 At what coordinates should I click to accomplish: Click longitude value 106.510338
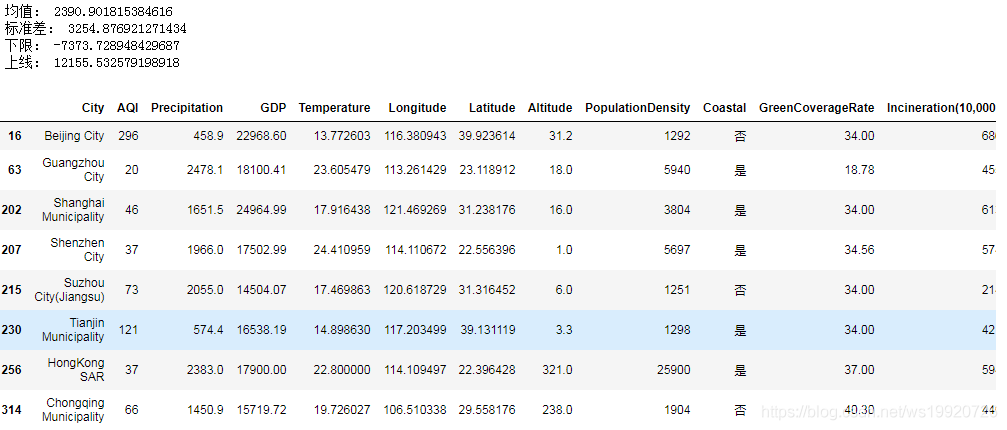click(415, 409)
